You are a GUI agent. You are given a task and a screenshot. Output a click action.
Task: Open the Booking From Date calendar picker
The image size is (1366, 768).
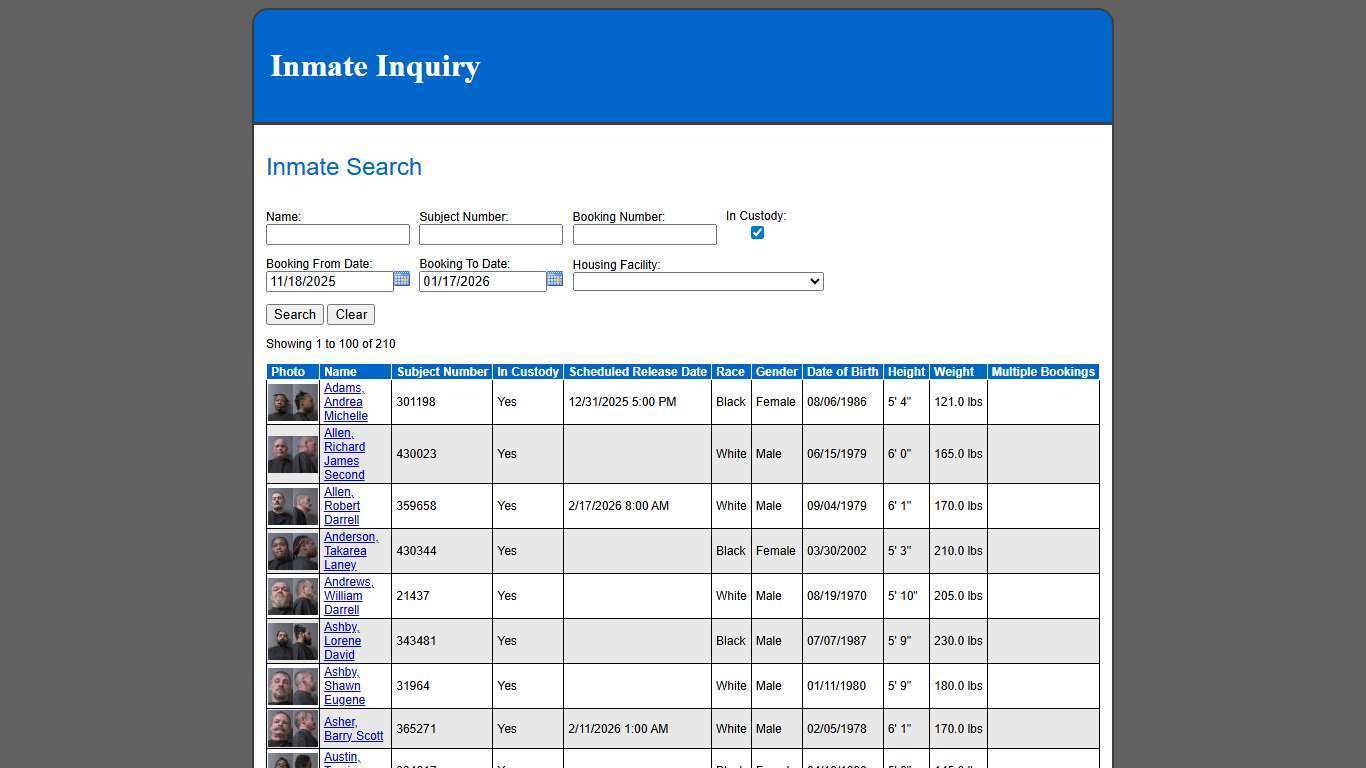point(402,280)
